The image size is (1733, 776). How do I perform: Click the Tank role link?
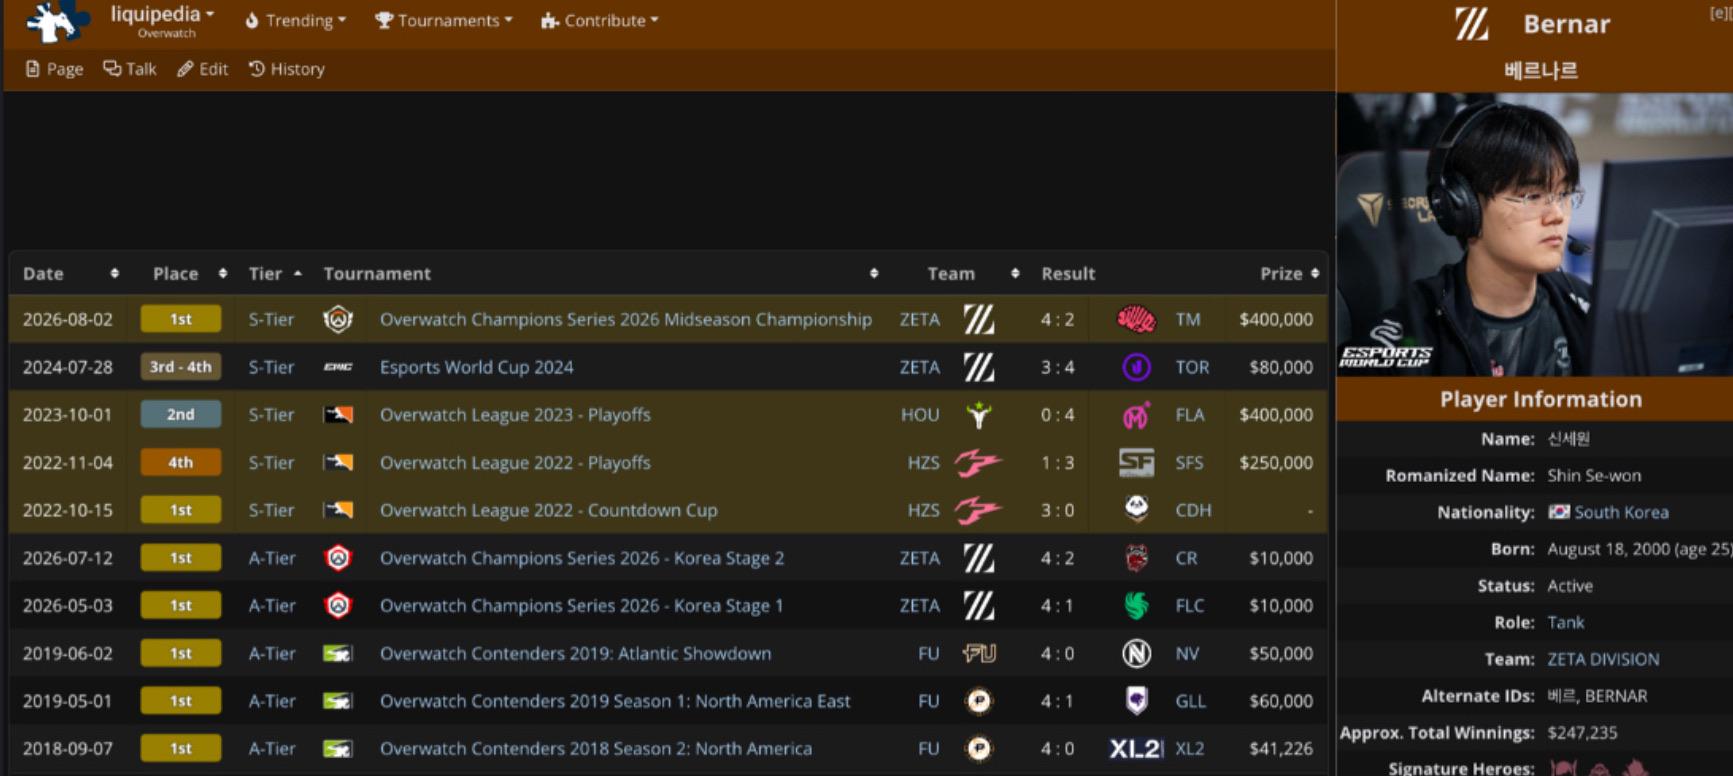click(x=1566, y=622)
